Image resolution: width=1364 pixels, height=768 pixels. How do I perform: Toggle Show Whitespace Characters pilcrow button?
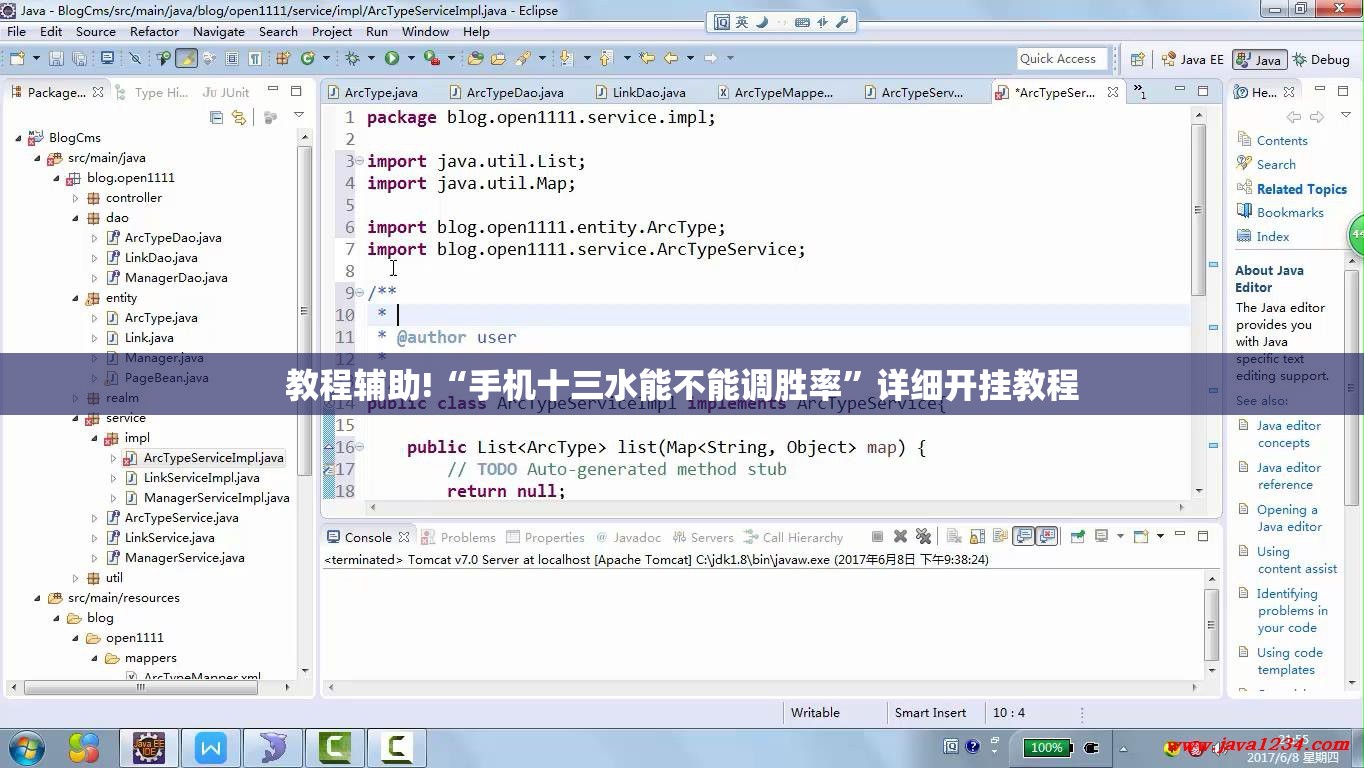[x=255, y=59]
